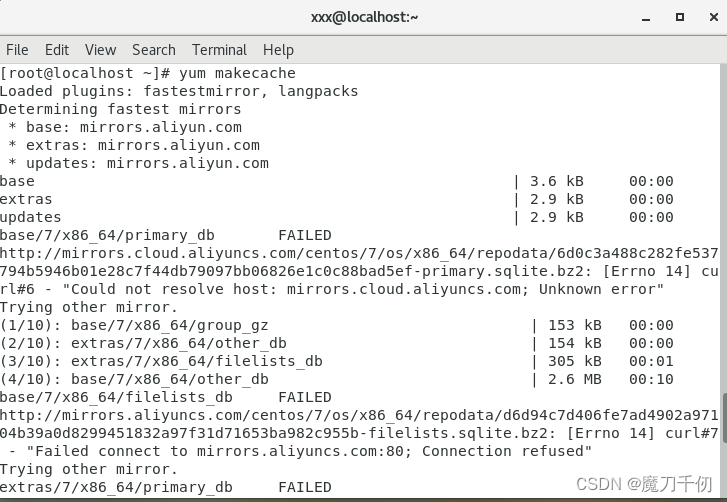Click the (4/10) base other_db progress line
The image size is (727, 502).
coord(337,379)
